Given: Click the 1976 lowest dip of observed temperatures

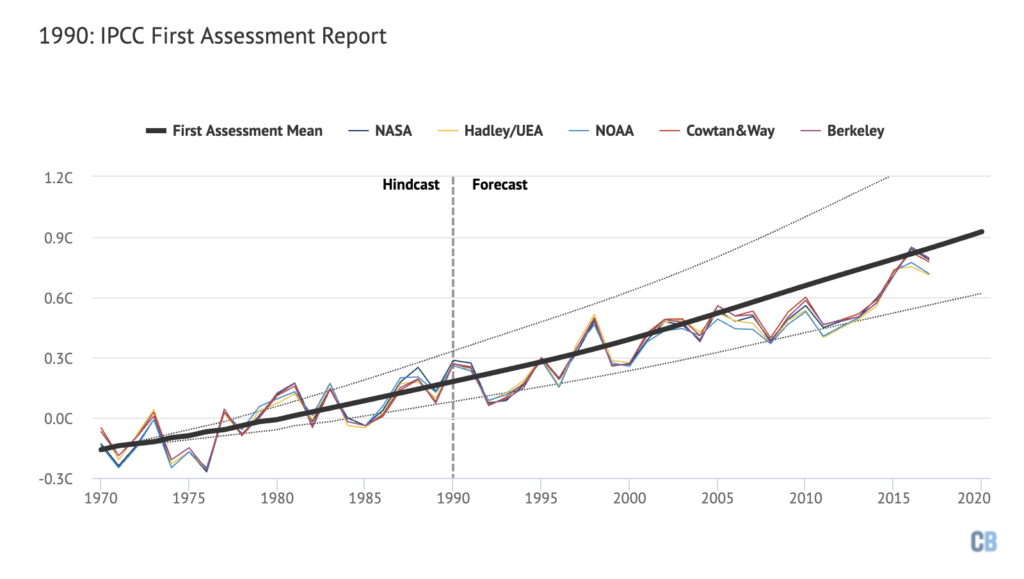Looking at the screenshot, I should pos(206,470).
